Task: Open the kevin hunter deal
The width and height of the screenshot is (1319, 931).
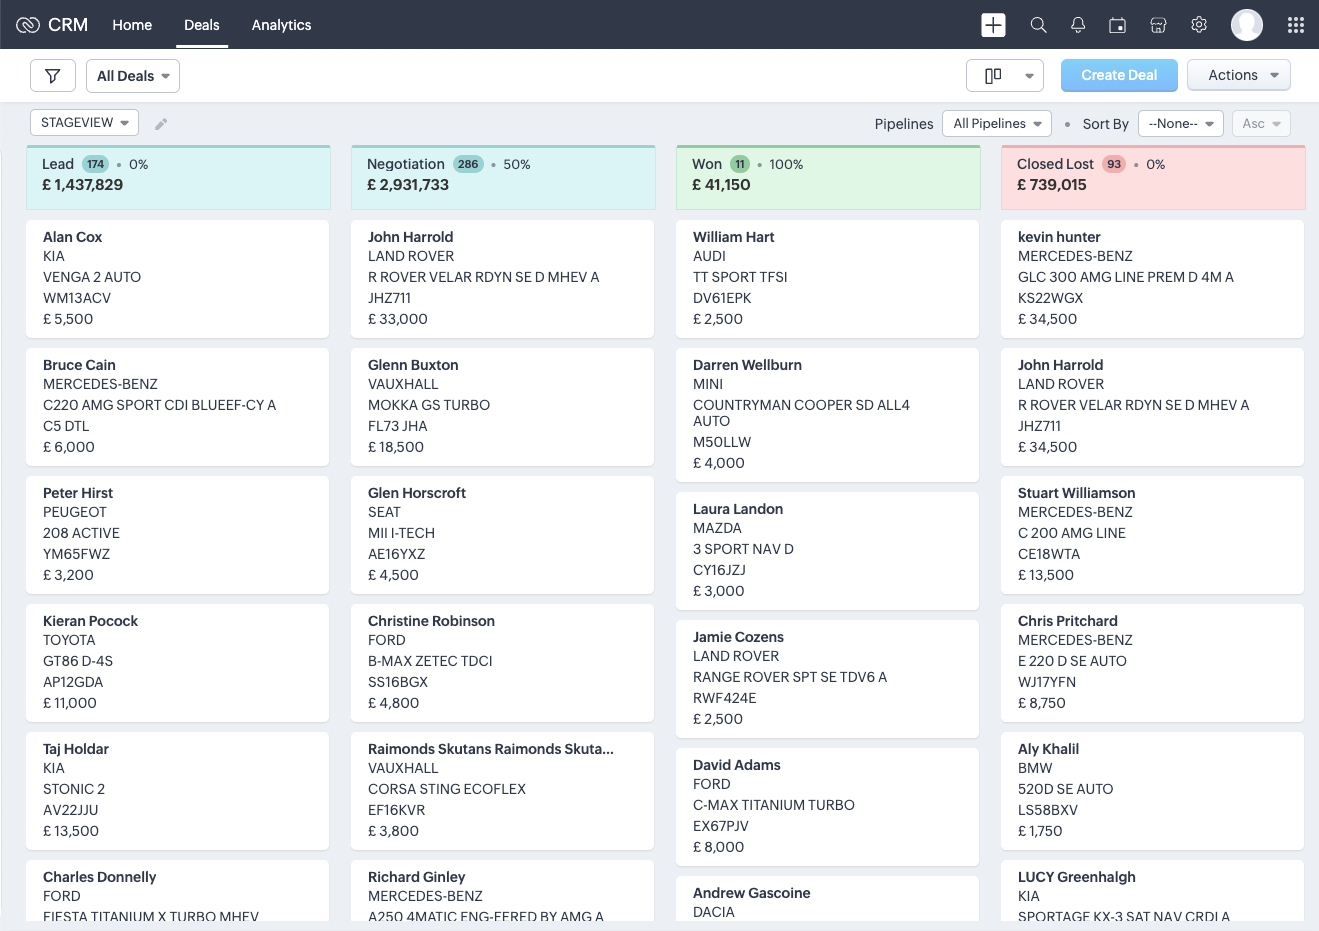Action: click(1153, 279)
